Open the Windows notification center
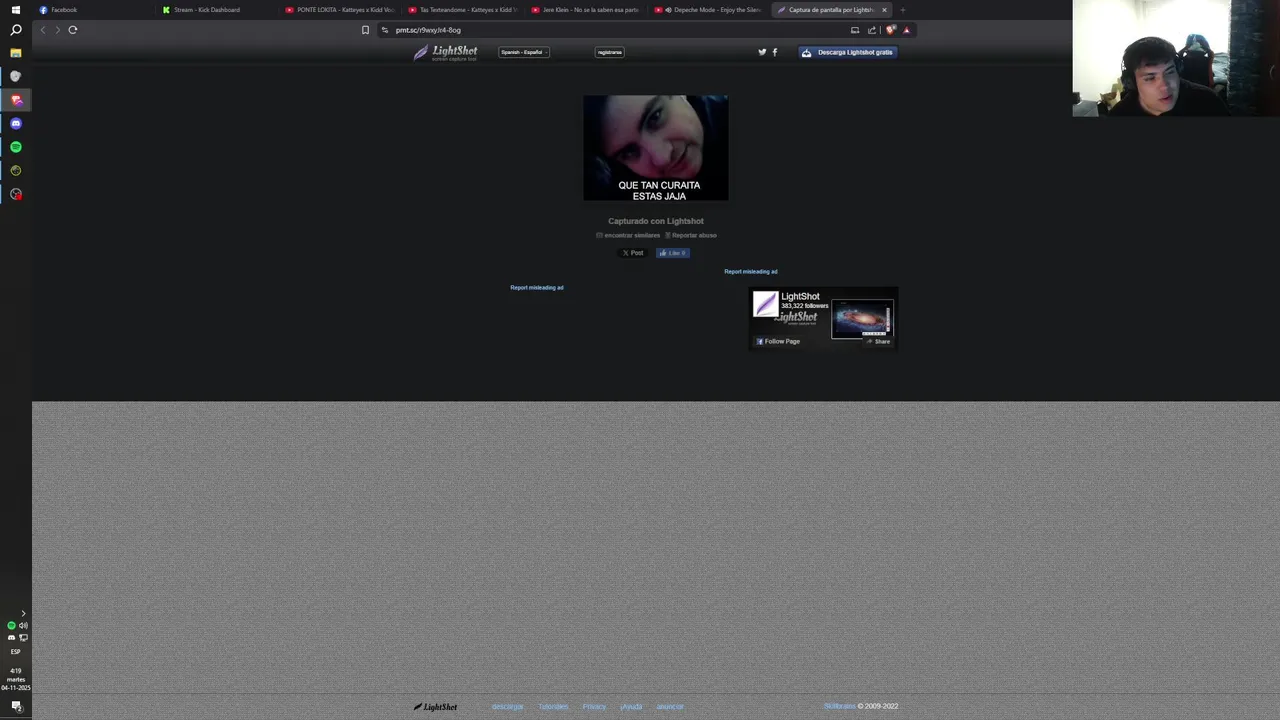The width and height of the screenshot is (1280, 720). pos(15,706)
